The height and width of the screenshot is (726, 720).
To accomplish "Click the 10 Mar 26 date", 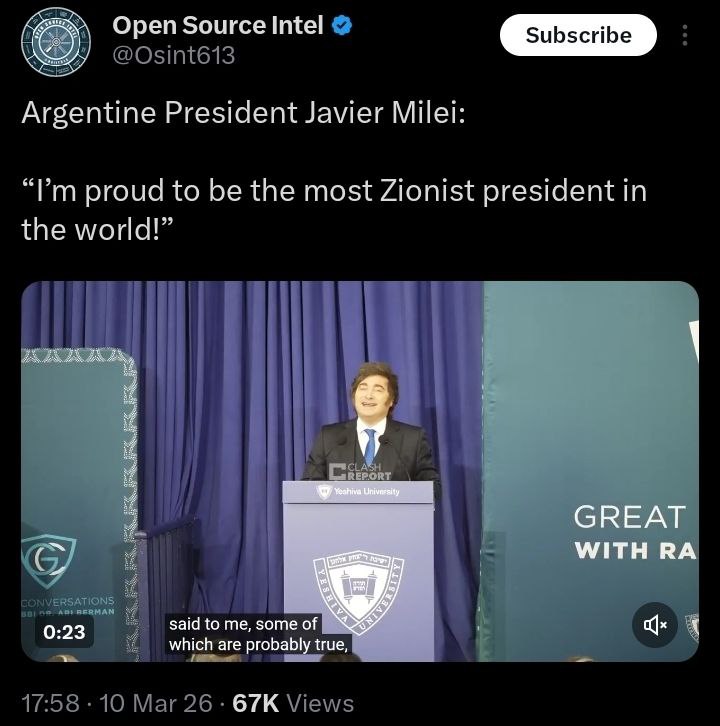I will (156, 703).
